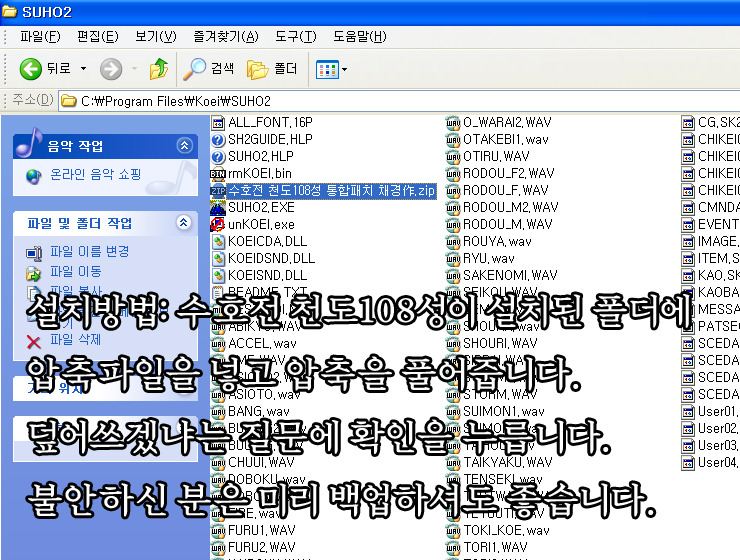740x560 pixels.
Task: Click the 파일 삭제 link
Action: pyautogui.click(x=76, y=339)
